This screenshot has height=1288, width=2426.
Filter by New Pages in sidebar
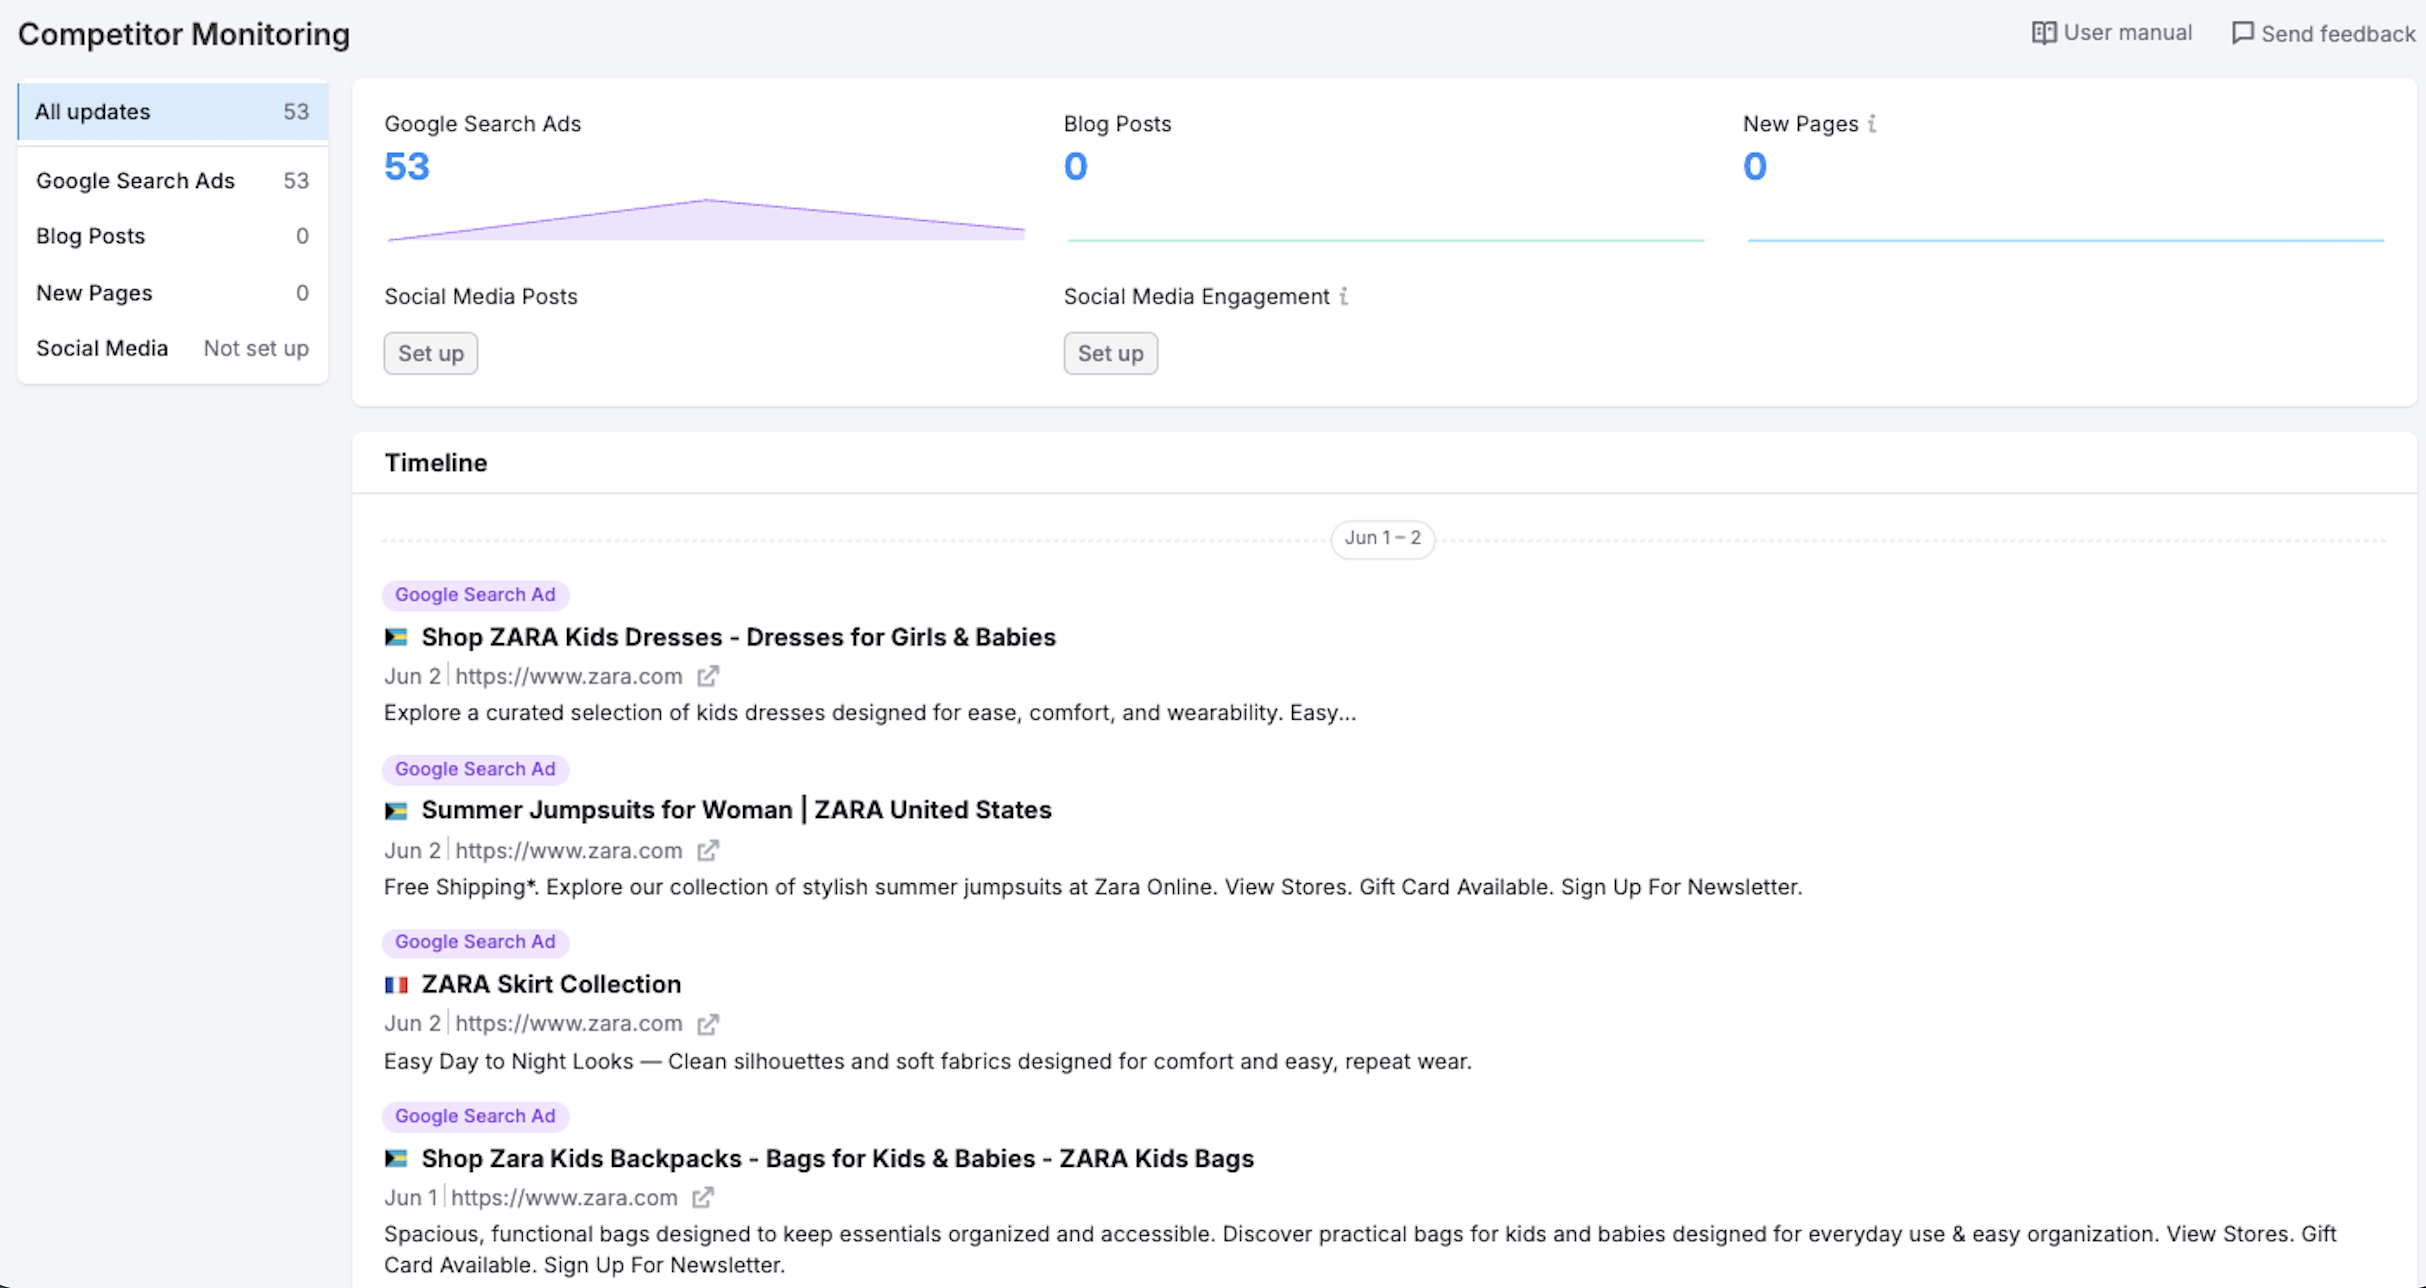click(x=173, y=293)
